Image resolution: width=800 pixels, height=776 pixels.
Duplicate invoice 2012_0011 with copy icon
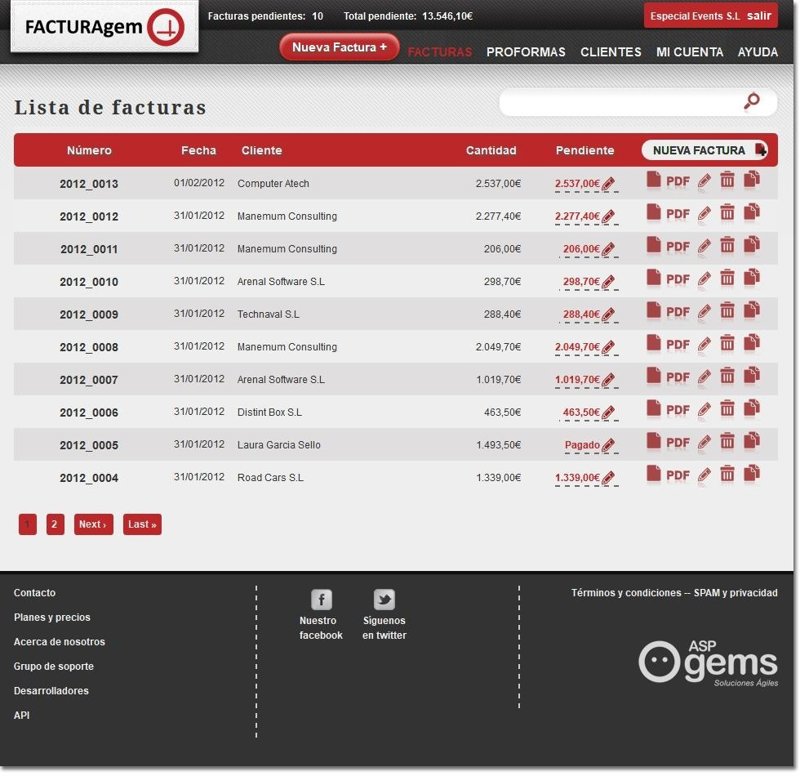pos(752,246)
